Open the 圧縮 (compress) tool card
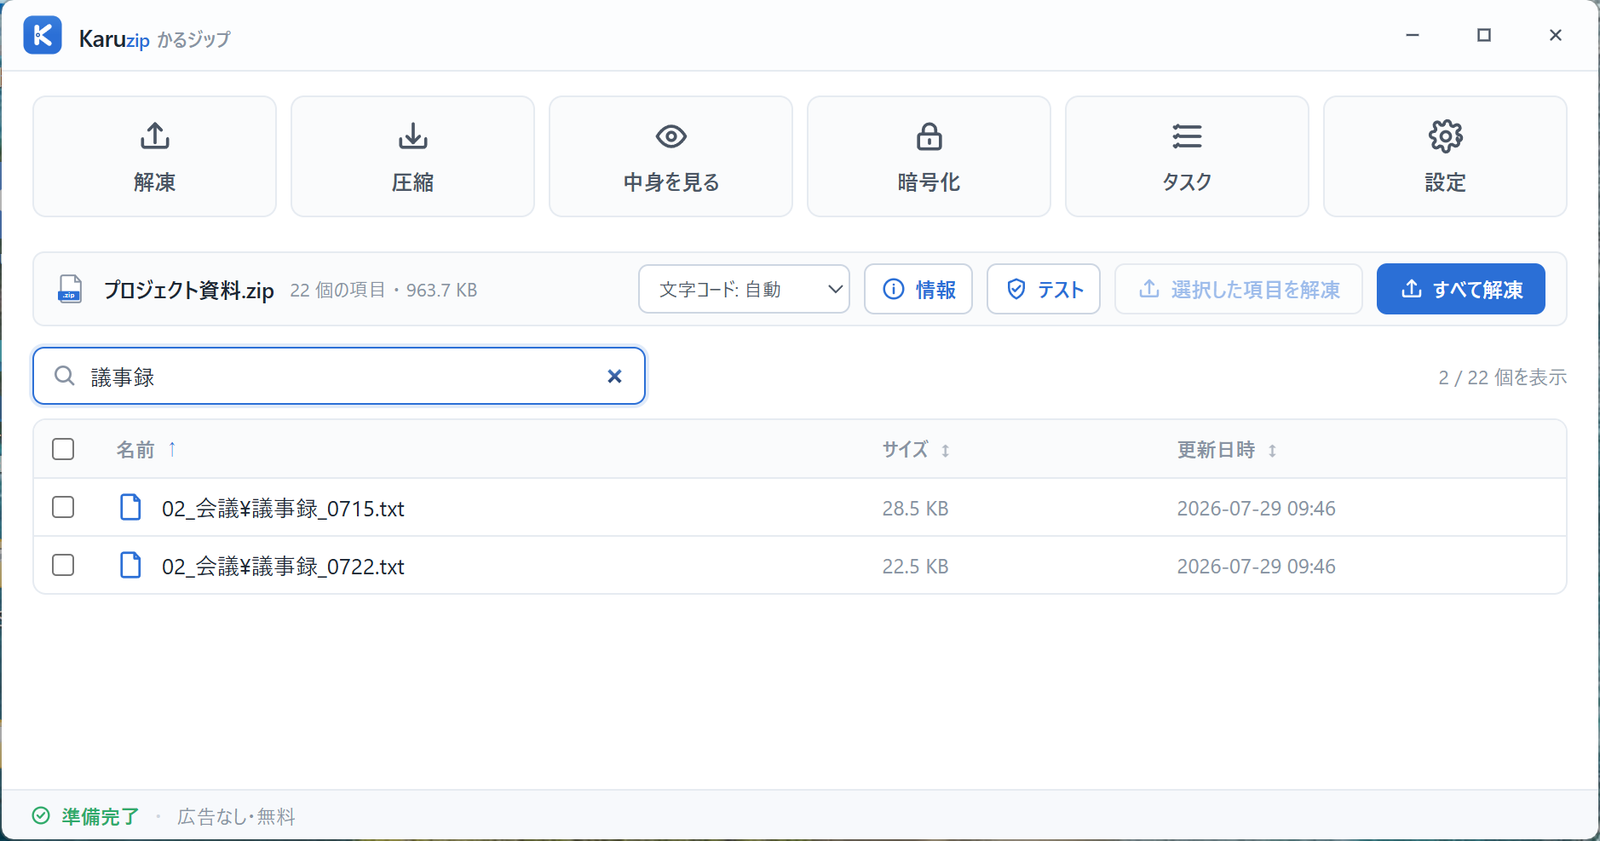Screen dimensions: 1600x841 coord(413,156)
